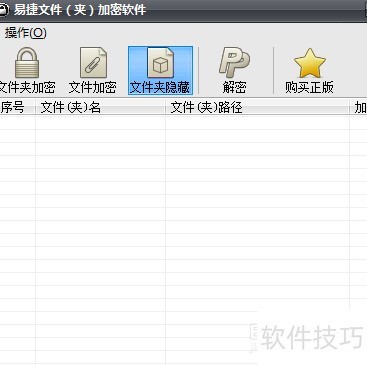Viewport: 367px width, 365px height.
Task: Activate the 文件夹隐藏 box icon
Action: click(x=160, y=63)
